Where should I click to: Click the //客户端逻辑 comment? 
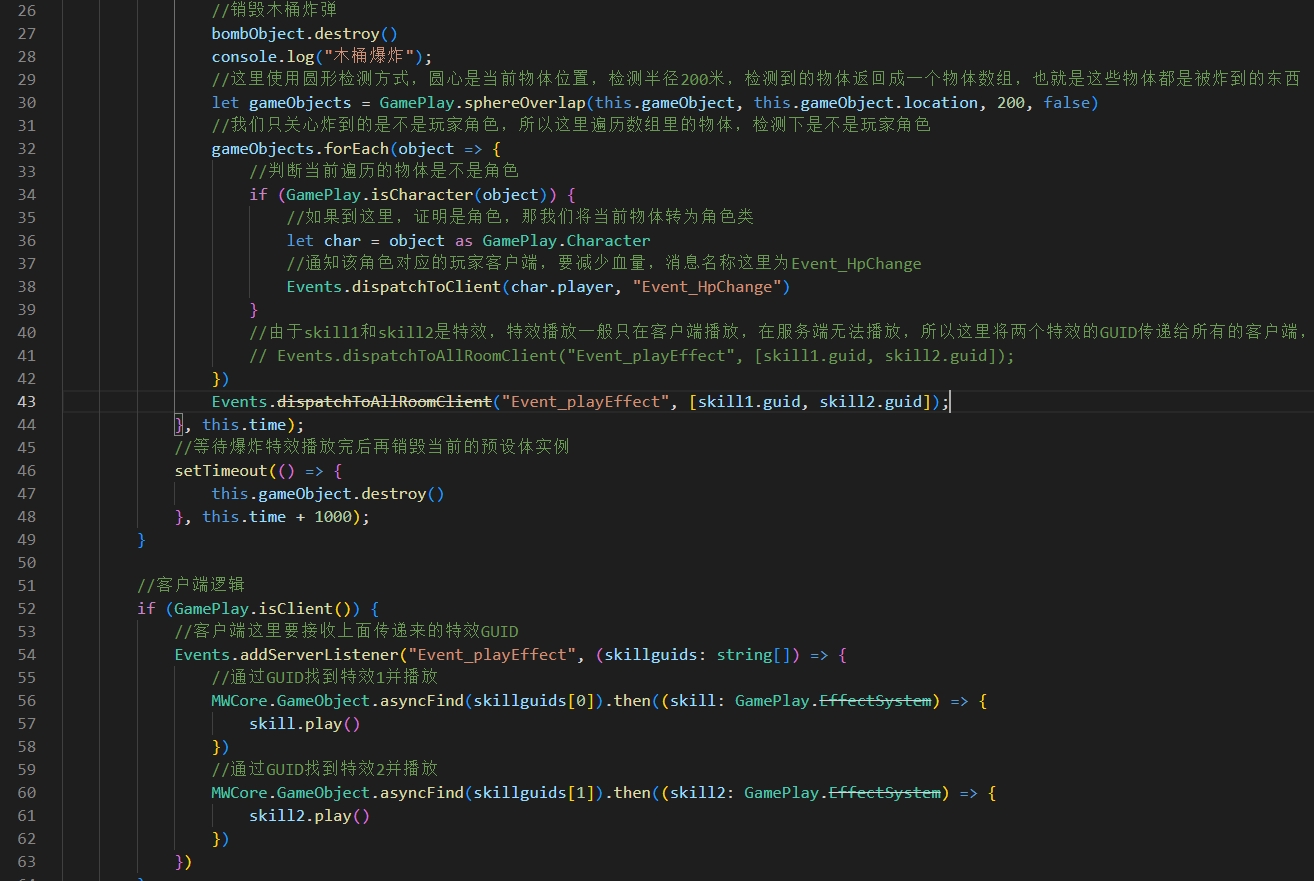(x=191, y=585)
